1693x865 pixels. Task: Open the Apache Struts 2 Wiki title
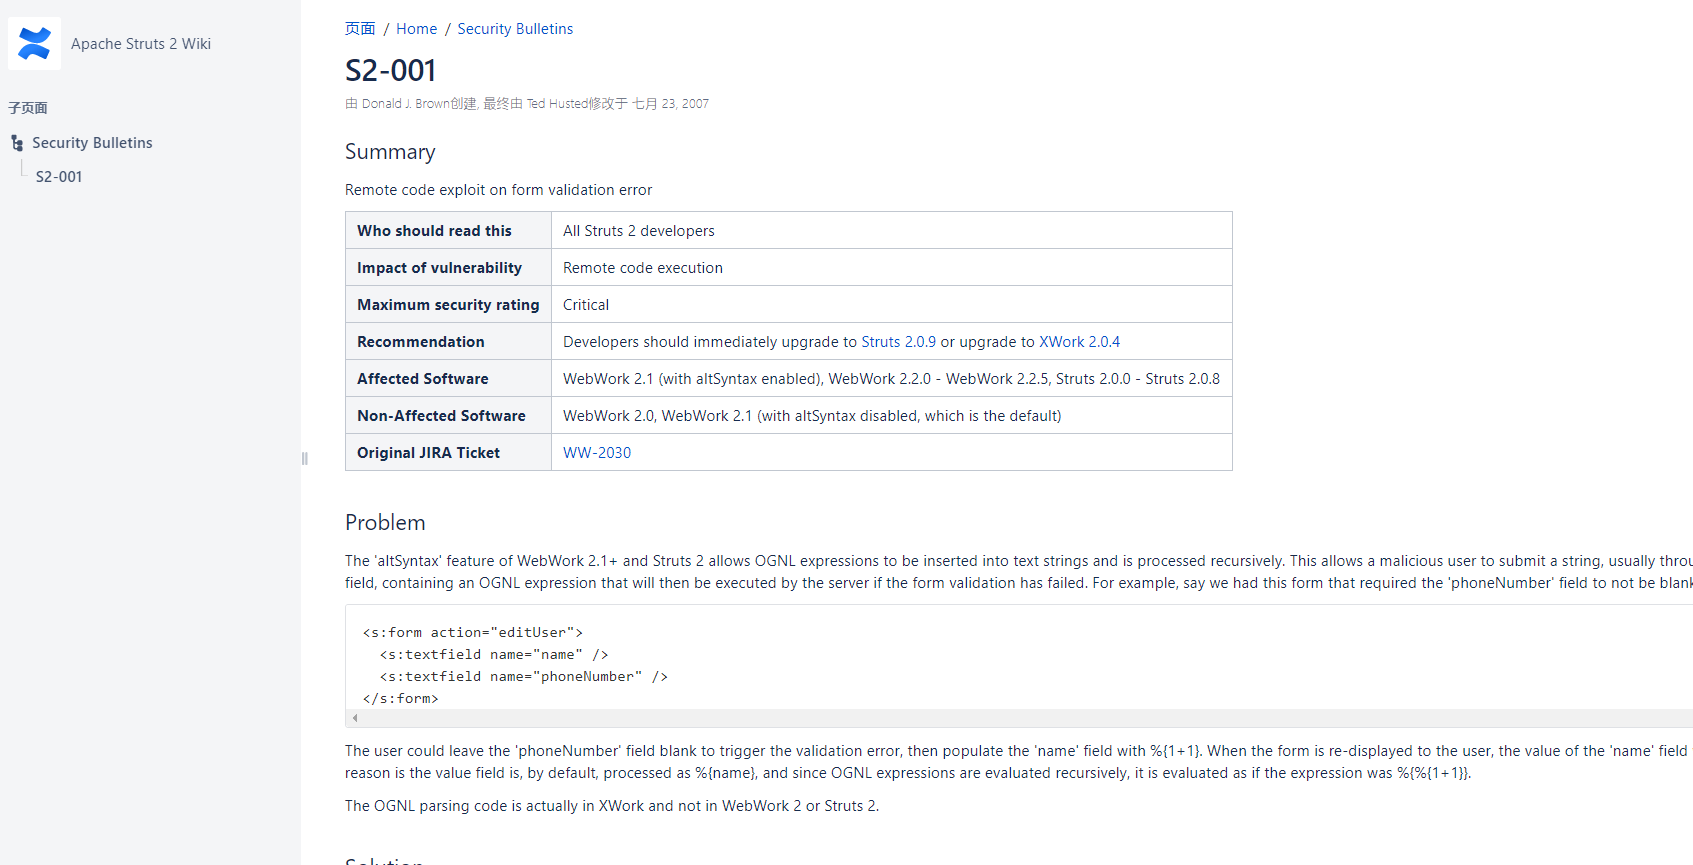tap(141, 44)
